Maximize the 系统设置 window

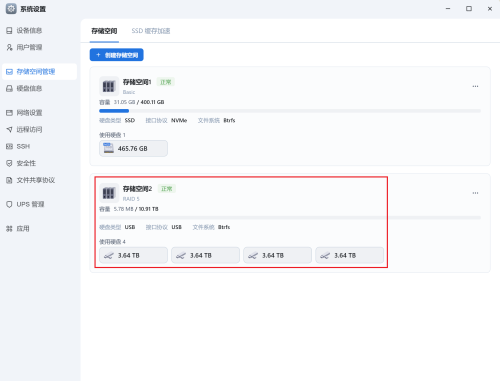(469, 9)
